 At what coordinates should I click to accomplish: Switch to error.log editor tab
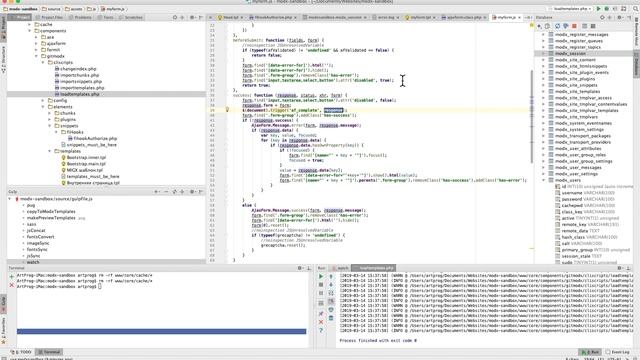385,18
